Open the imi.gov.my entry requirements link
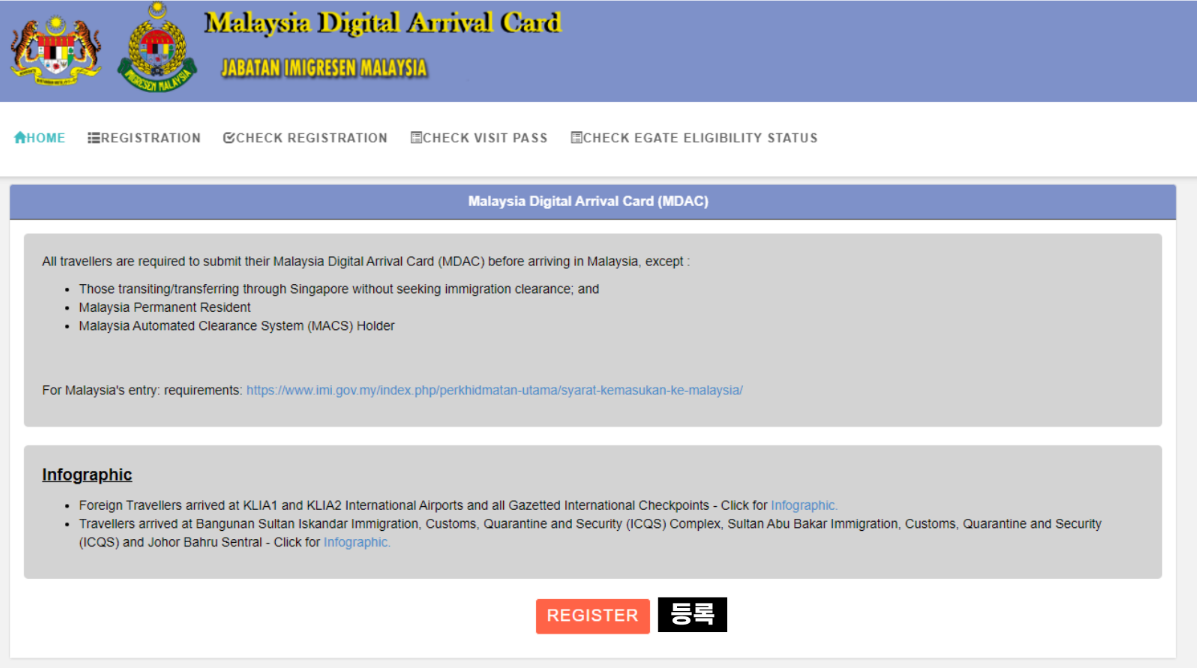This screenshot has height=671, width=1197. pos(495,391)
